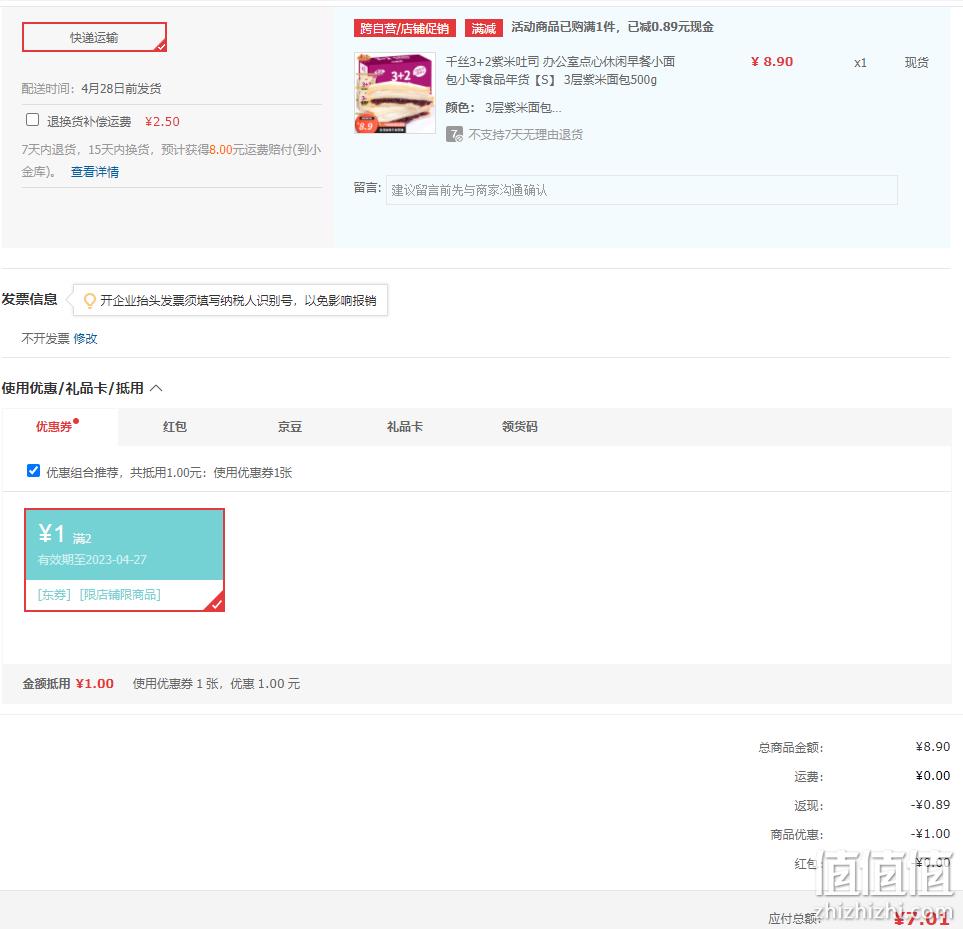The height and width of the screenshot is (929, 963).
Task: Click the 现货 stock status text
Action: 916,63
